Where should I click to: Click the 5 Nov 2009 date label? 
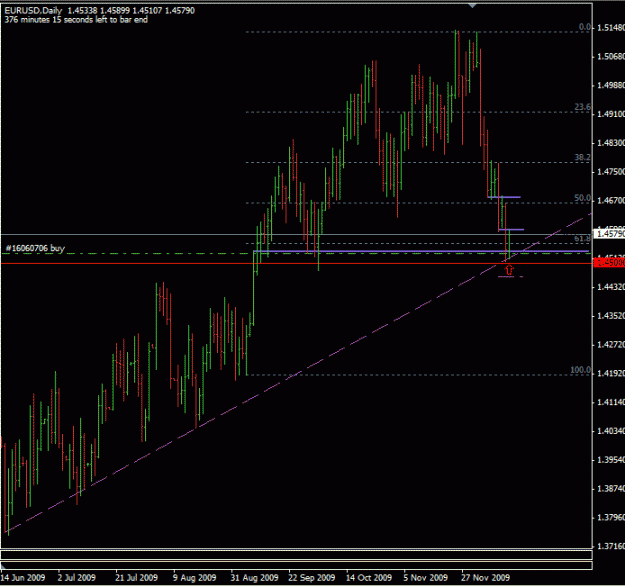pos(426,577)
